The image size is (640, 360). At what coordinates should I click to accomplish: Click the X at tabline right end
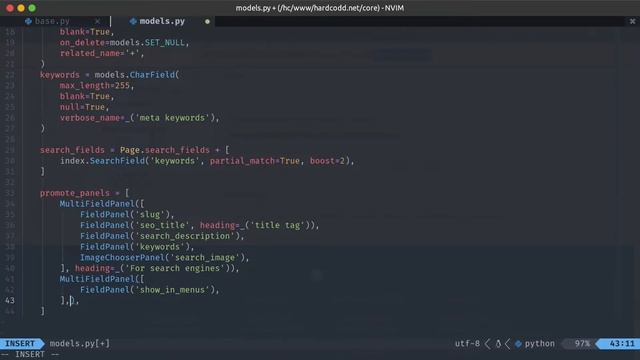pyautogui.click(x=632, y=21)
